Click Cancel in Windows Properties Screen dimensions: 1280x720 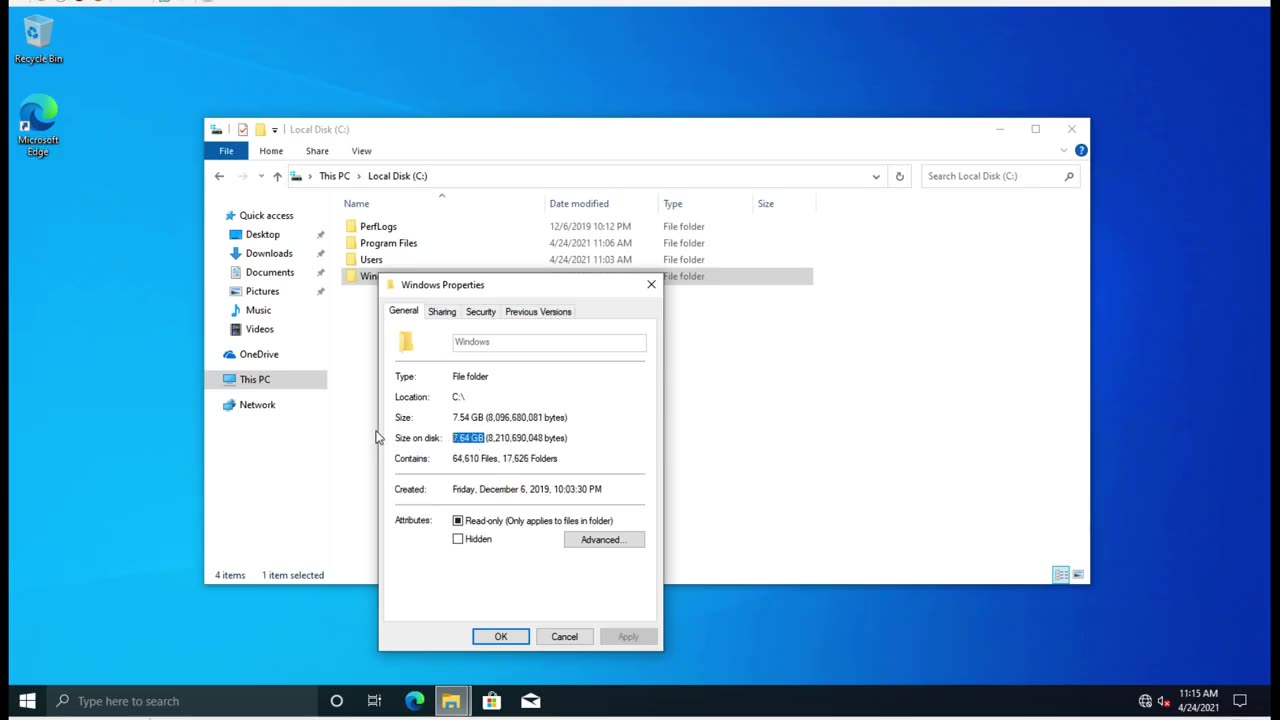tap(564, 637)
